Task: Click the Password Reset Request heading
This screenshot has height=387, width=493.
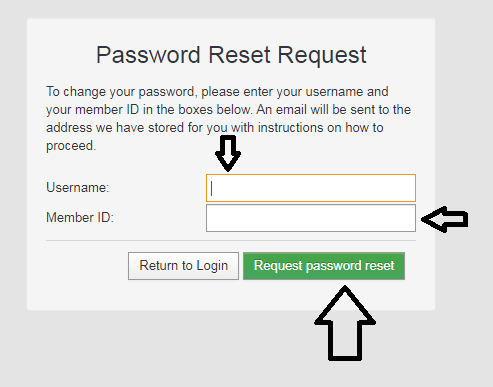Action: [231, 55]
